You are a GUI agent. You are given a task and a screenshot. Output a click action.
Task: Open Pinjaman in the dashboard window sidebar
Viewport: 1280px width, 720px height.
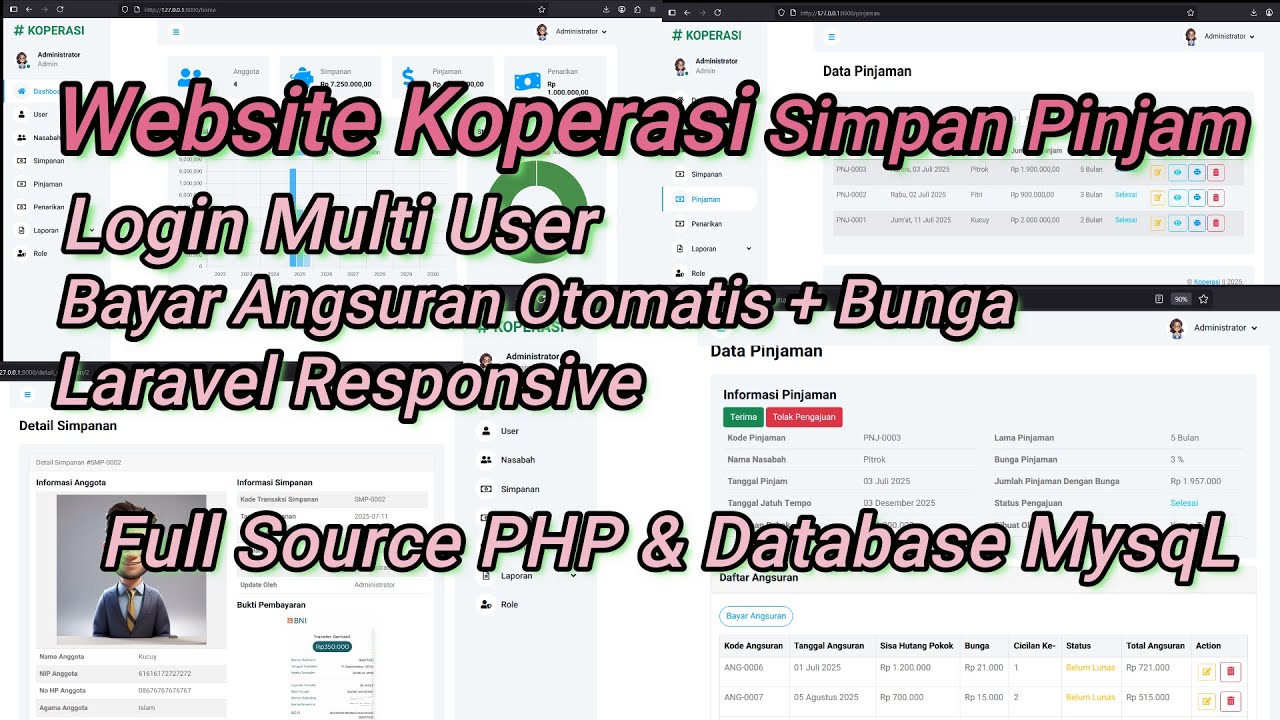(x=39, y=184)
